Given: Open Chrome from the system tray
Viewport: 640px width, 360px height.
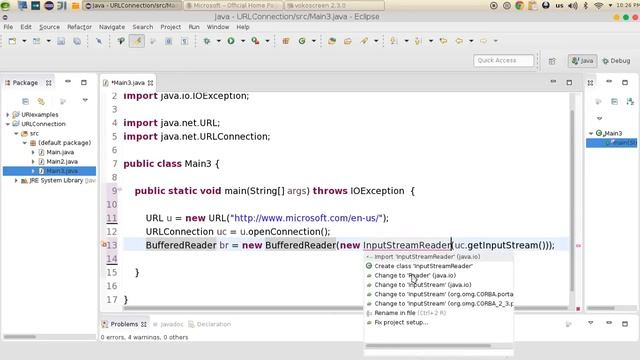Looking at the screenshot, I should (x=520, y=6).
